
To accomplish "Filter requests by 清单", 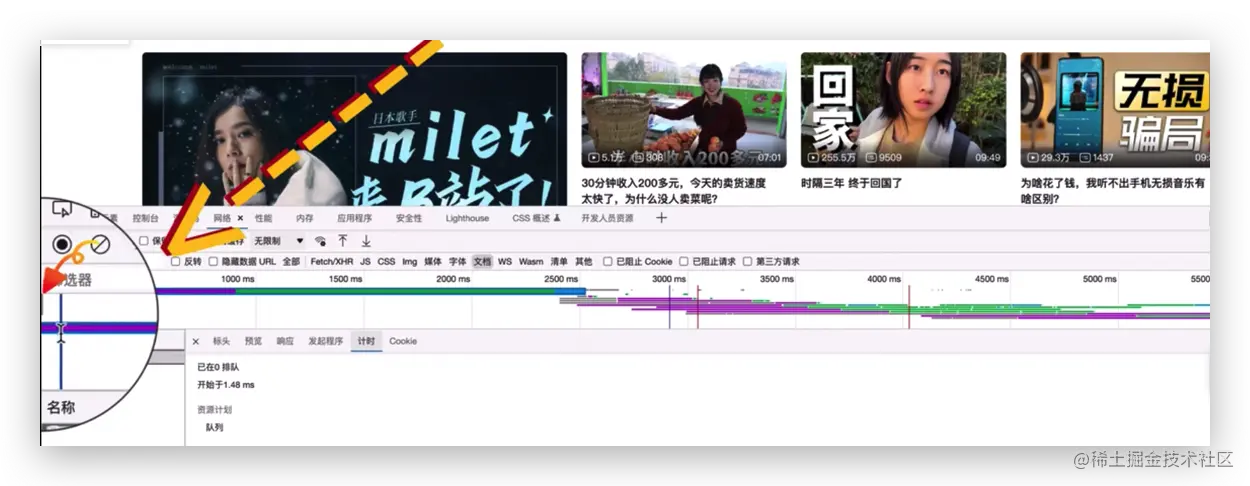I will point(559,262).
